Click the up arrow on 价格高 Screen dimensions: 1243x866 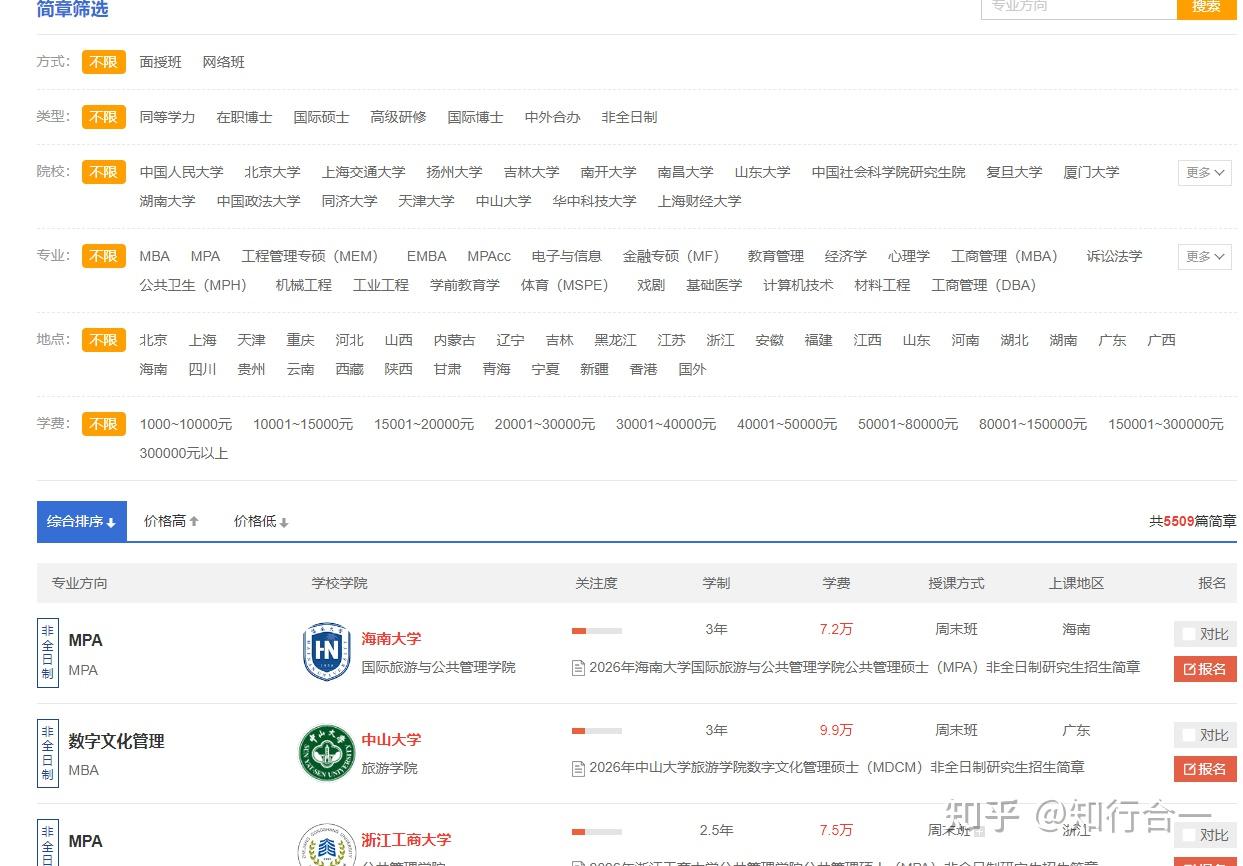pos(194,520)
